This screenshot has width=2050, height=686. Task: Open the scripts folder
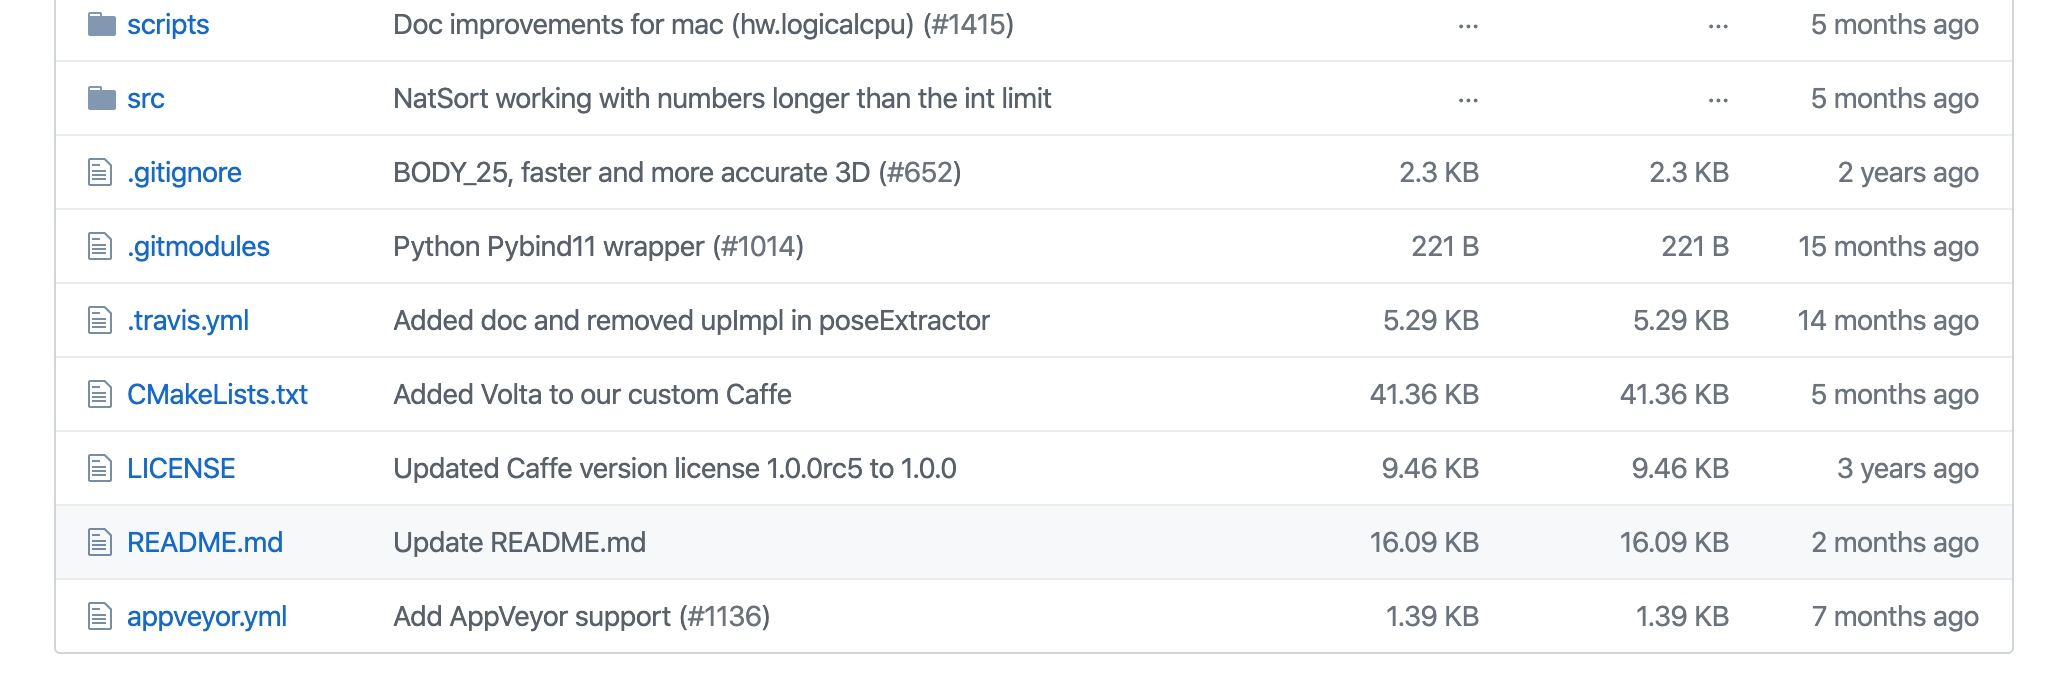(168, 24)
